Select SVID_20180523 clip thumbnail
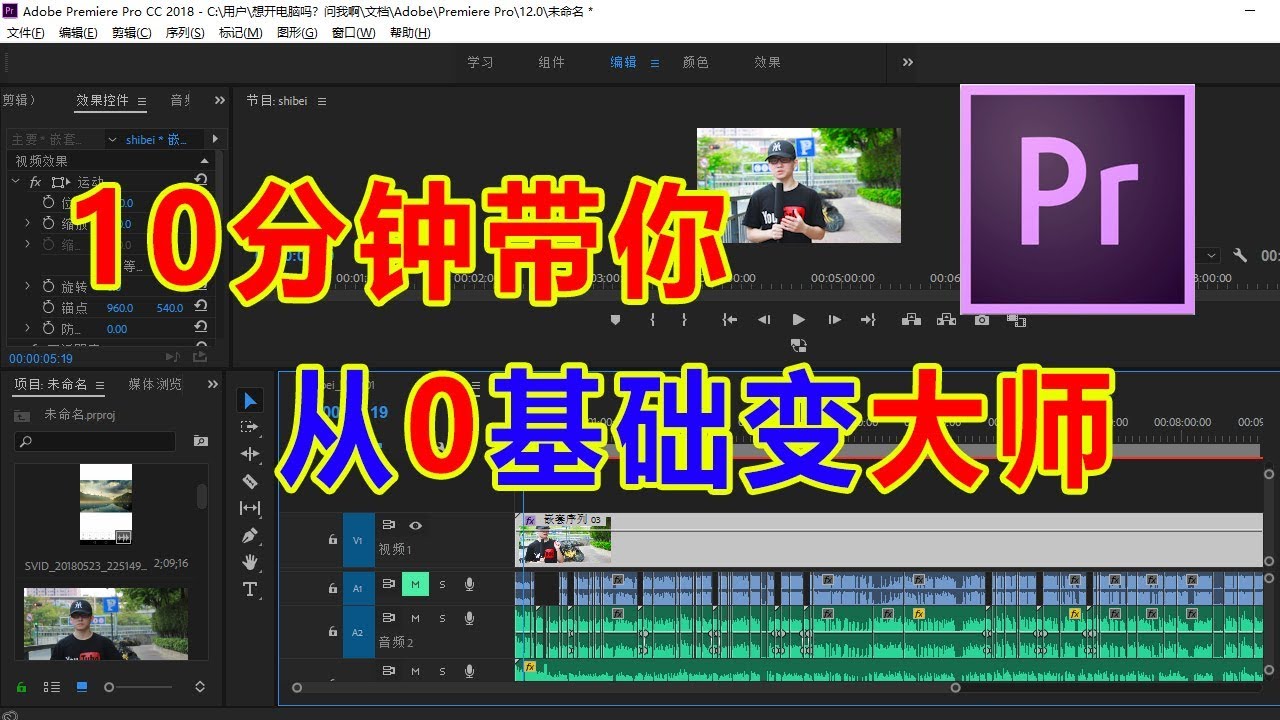 coord(106,503)
